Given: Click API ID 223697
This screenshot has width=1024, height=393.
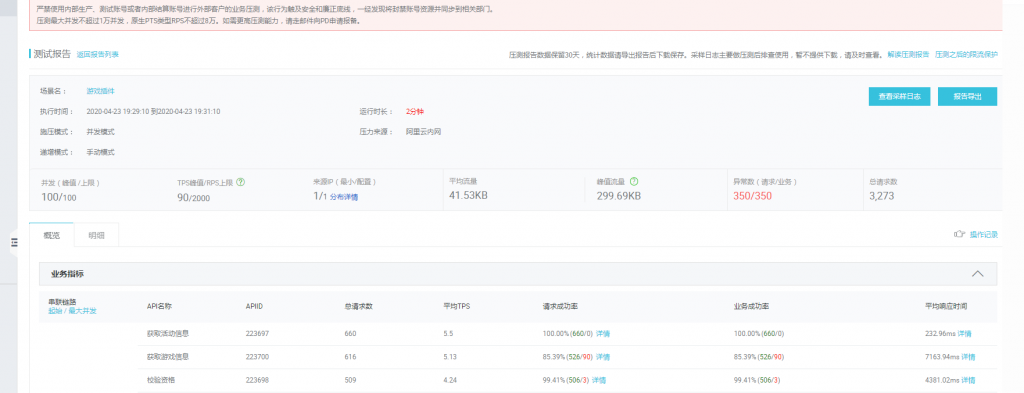Looking at the screenshot, I should tap(257, 334).
